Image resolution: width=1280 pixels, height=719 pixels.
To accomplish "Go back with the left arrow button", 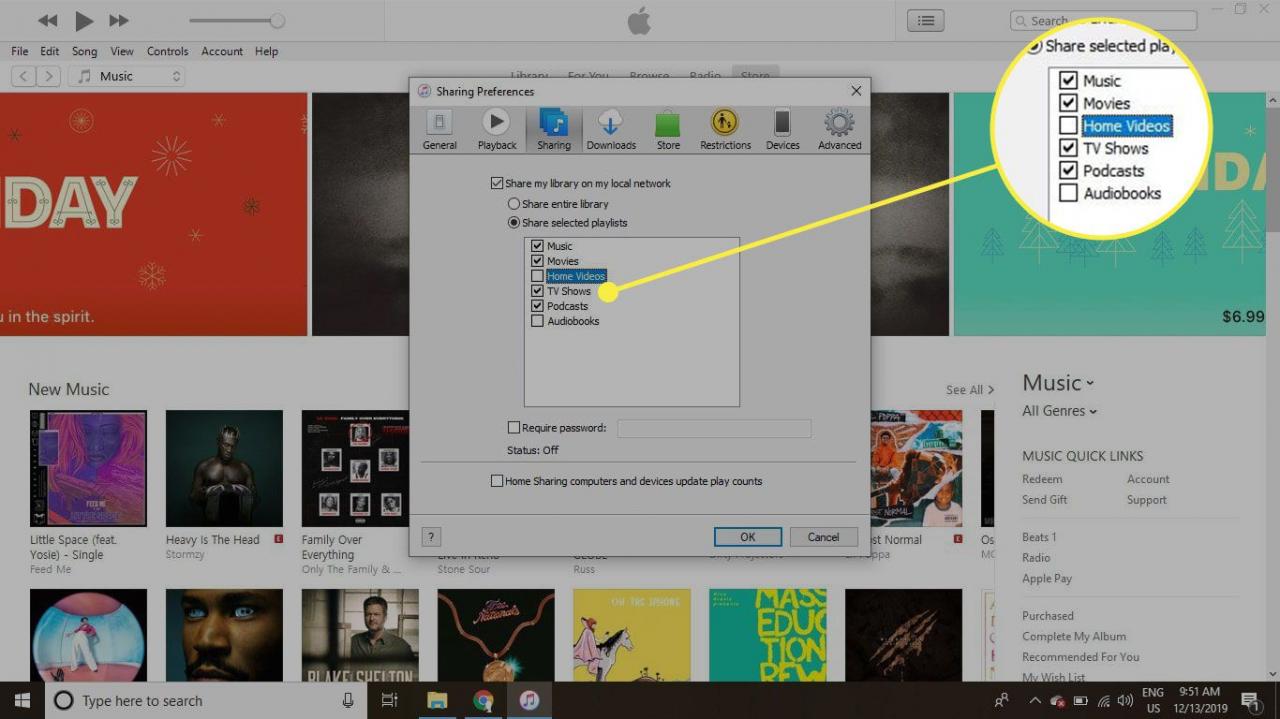I will [25, 76].
